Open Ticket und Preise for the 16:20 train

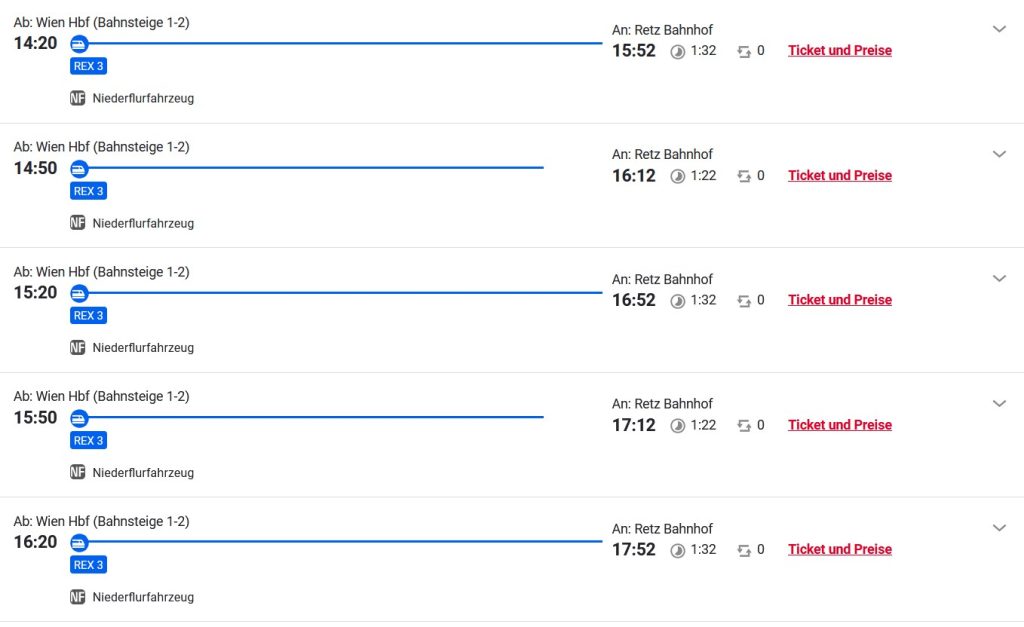pos(839,549)
